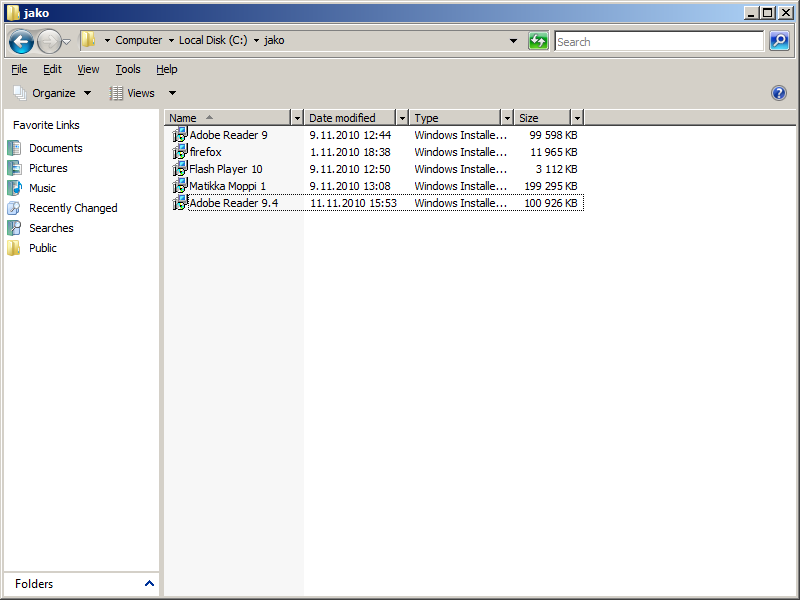Open Searches in Favorite Links
Image resolution: width=800 pixels, height=600 pixels.
coord(51,228)
